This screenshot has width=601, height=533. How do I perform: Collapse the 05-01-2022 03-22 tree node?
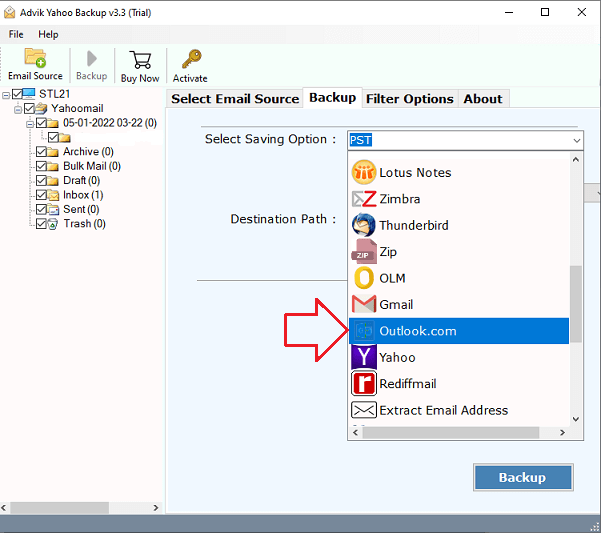coord(30,124)
